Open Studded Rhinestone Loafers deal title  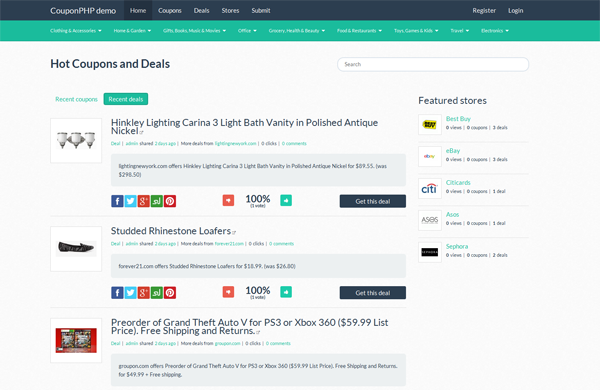tap(171, 231)
